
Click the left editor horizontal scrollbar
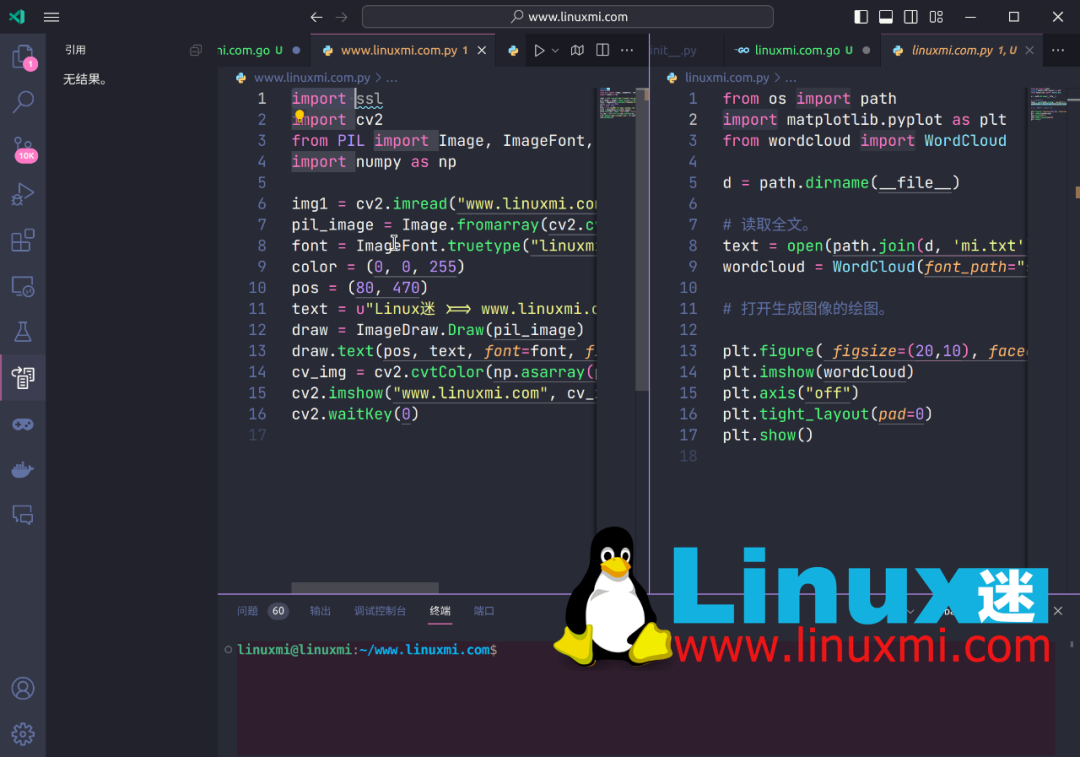(x=364, y=588)
